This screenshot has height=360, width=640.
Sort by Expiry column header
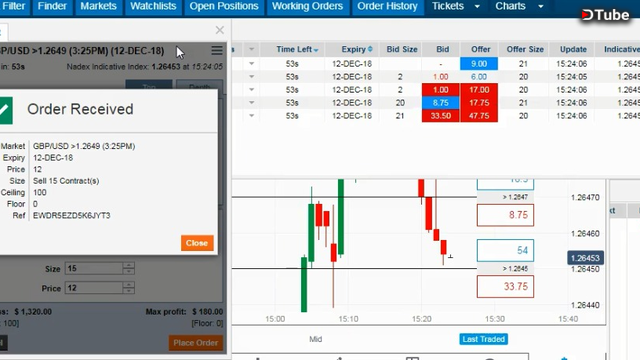click(x=356, y=49)
